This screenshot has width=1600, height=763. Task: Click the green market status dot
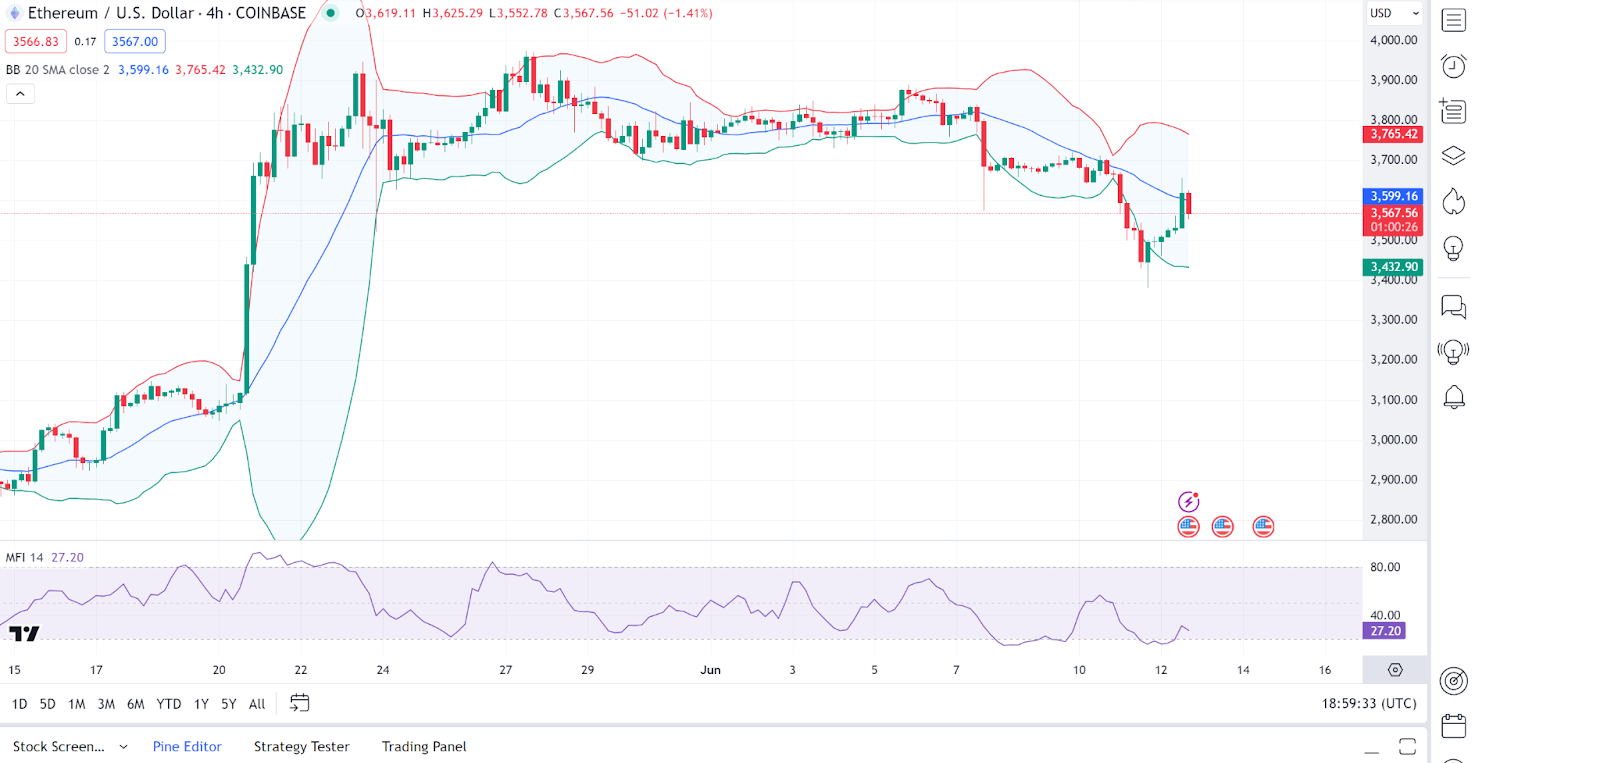tap(331, 13)
